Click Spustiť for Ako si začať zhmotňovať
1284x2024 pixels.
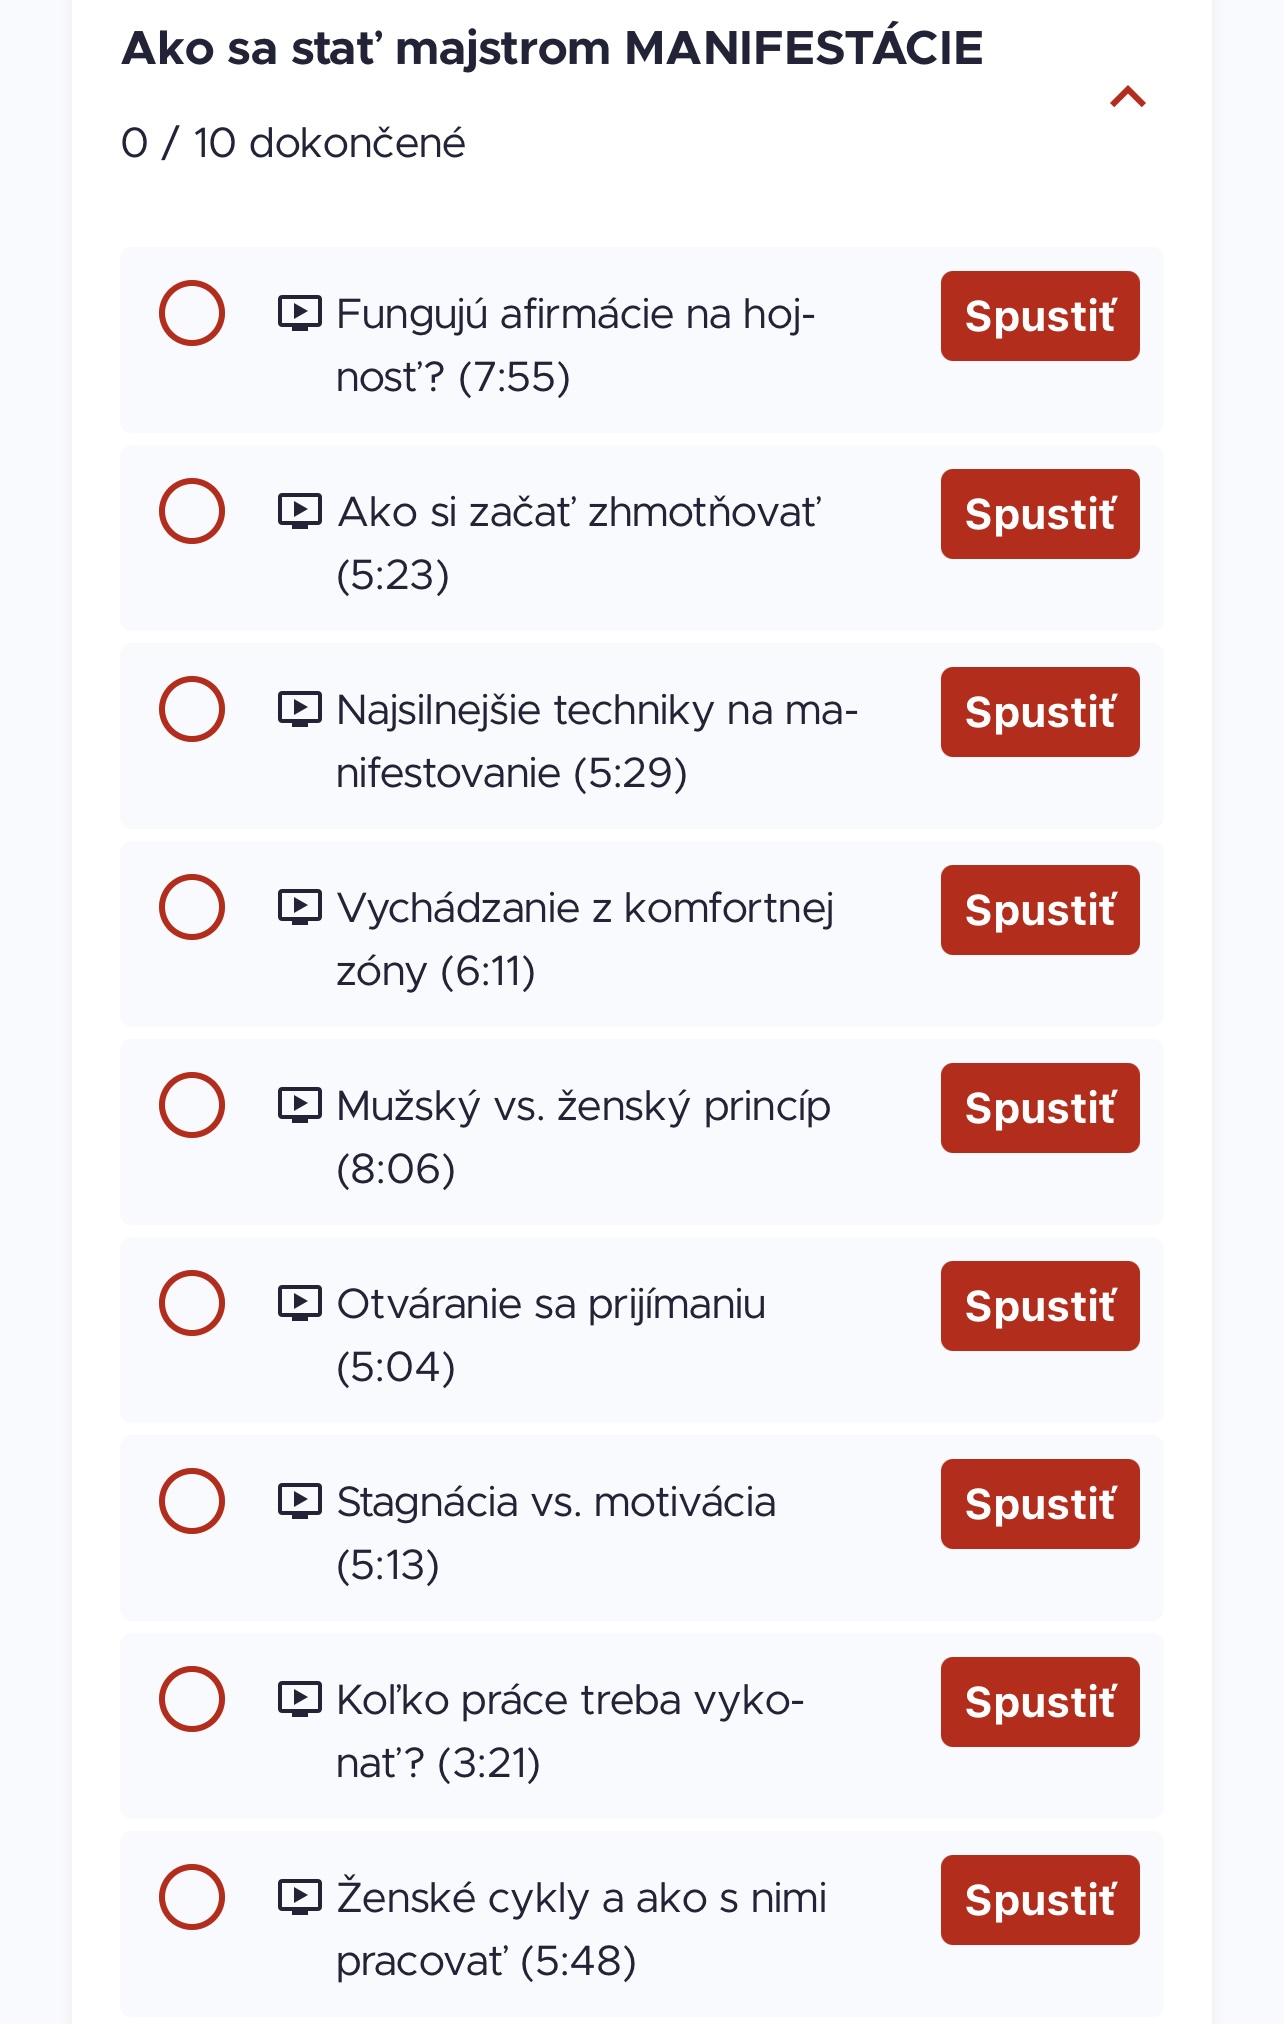1040,514
